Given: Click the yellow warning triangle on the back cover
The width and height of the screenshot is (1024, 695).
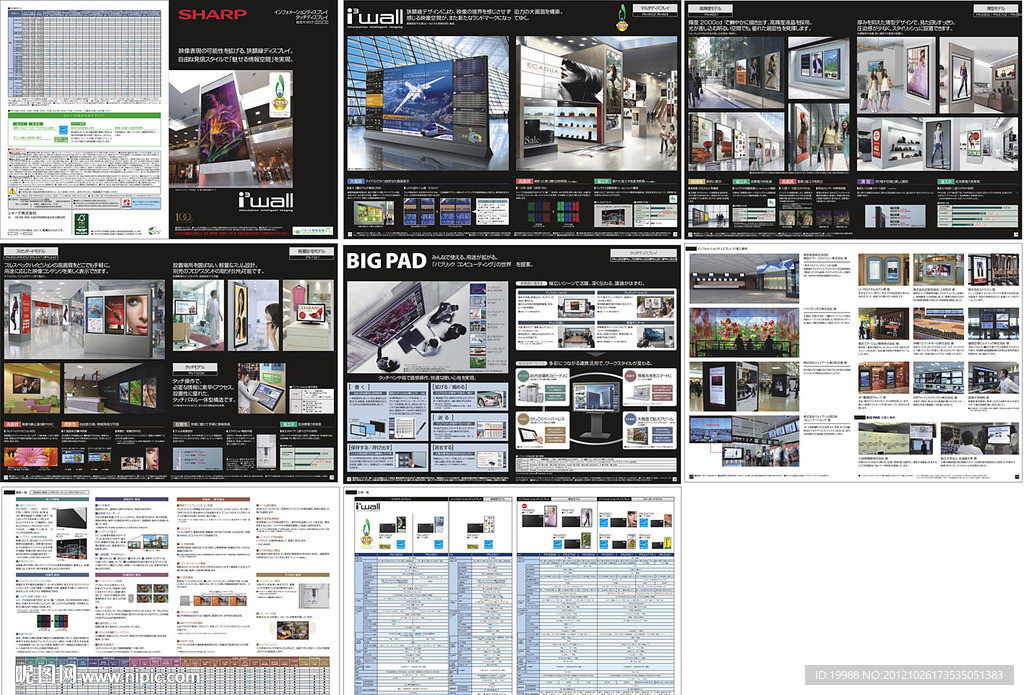Looking at the screenshot, I should pos(12,191).
